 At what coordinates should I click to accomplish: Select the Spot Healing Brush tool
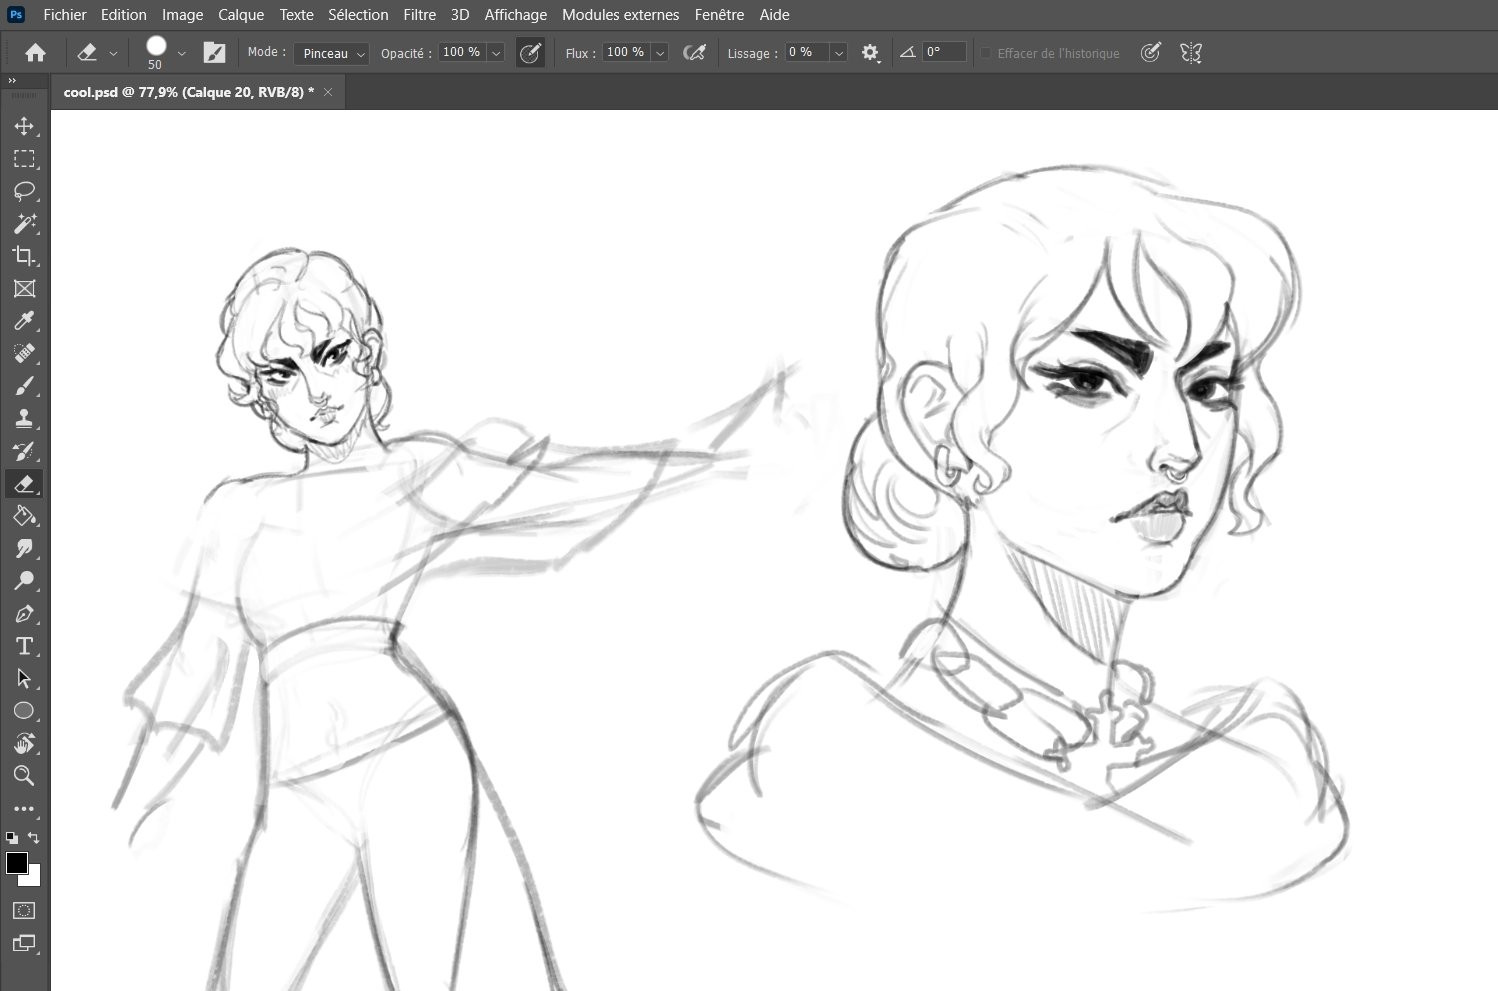[24, 354]
